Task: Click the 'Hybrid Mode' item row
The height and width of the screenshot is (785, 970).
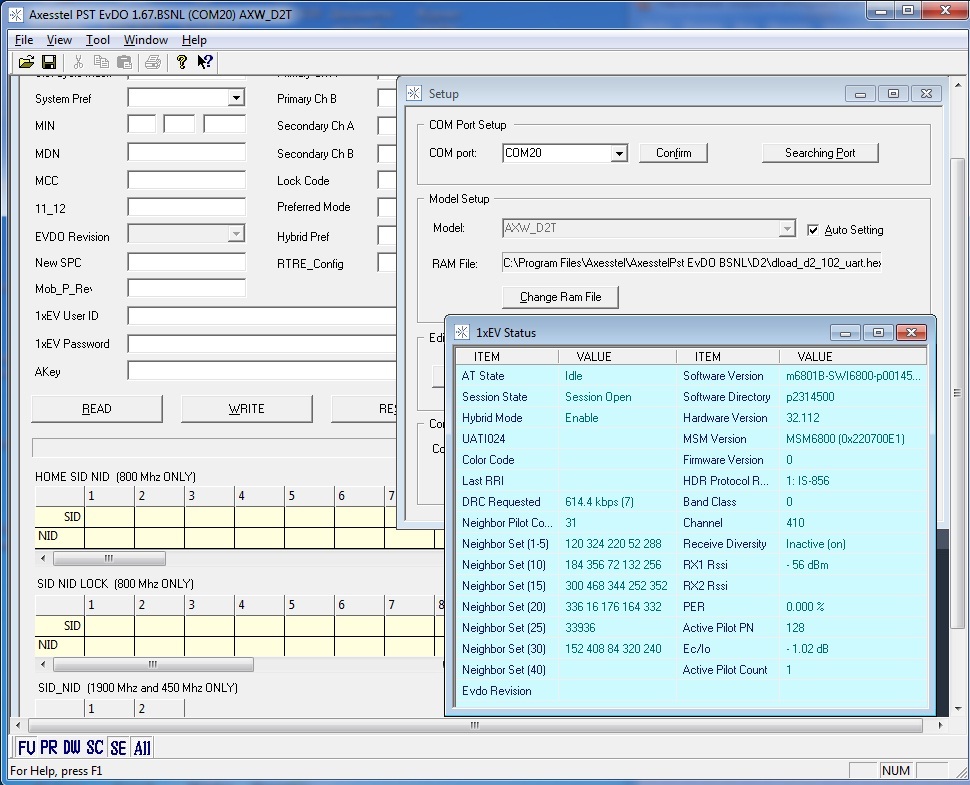Action: tap(492, 418)
